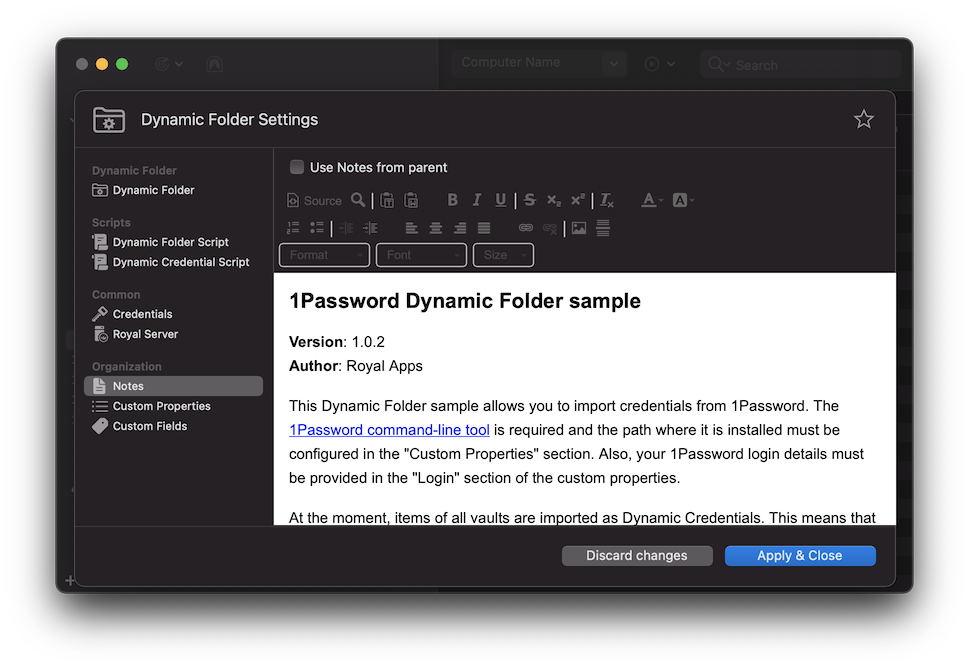Insert a horizontal line
The width and height of the screenshot is (969, 667).
point(603,227)
